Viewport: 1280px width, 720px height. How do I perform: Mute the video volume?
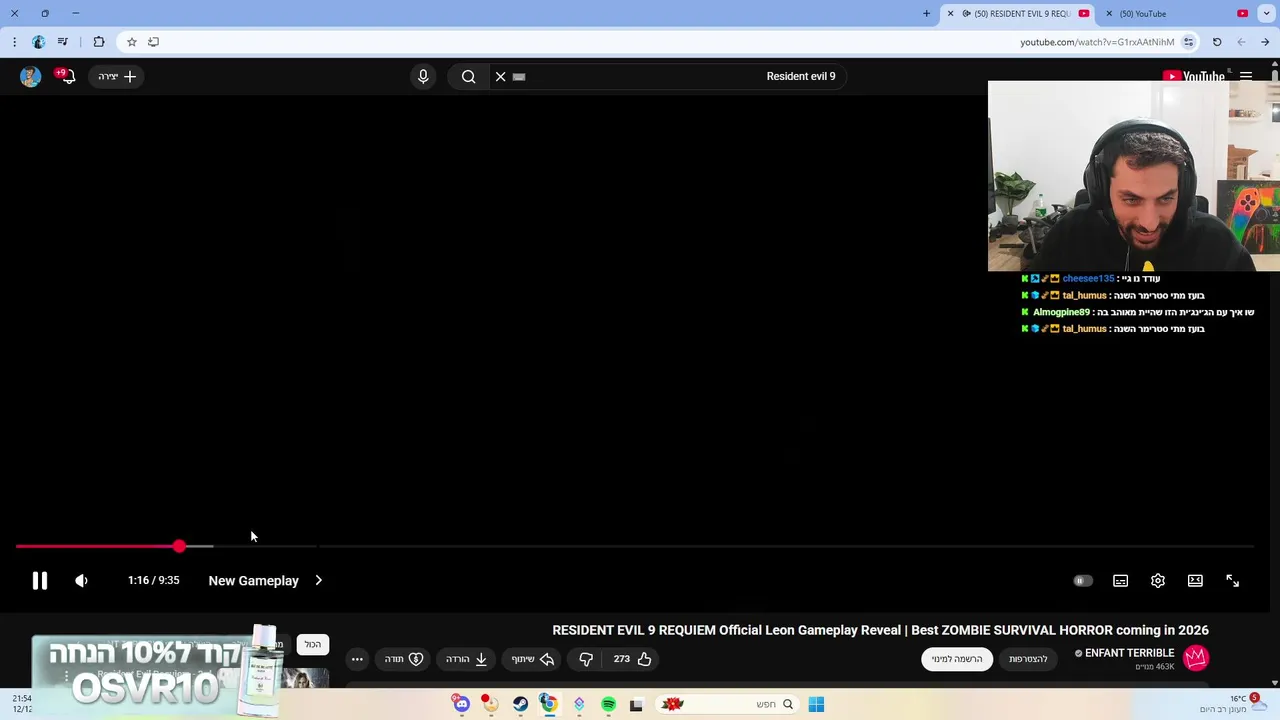[81, 580]
